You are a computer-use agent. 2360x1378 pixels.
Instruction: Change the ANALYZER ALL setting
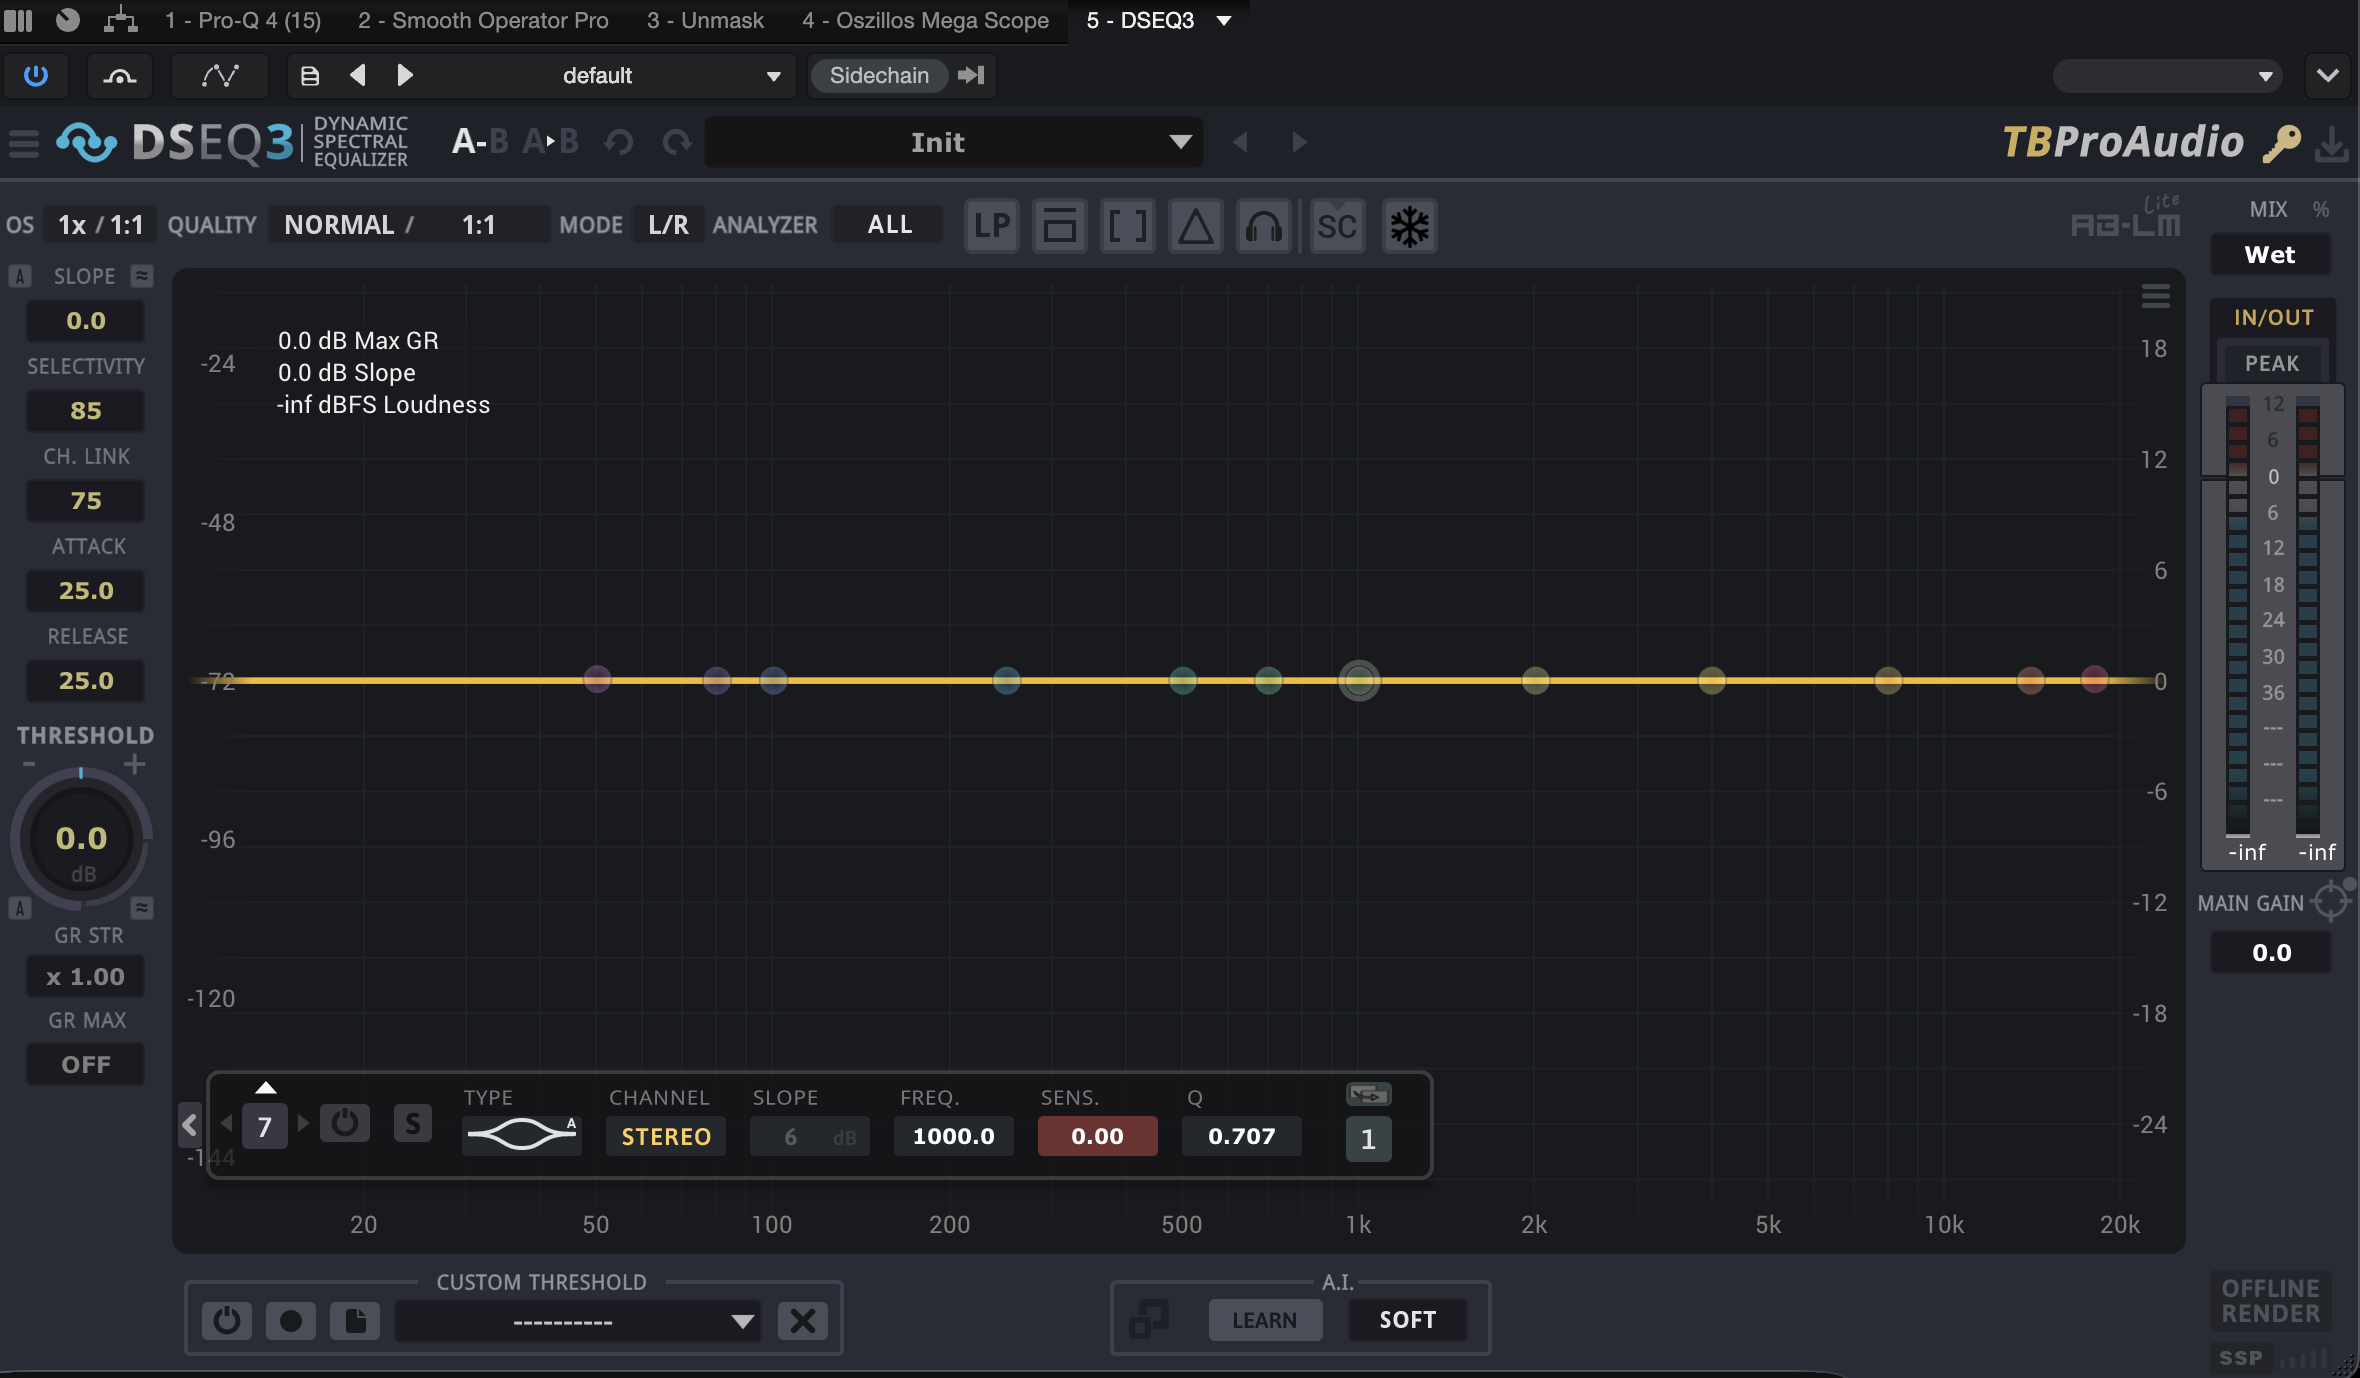coord(889,225)
